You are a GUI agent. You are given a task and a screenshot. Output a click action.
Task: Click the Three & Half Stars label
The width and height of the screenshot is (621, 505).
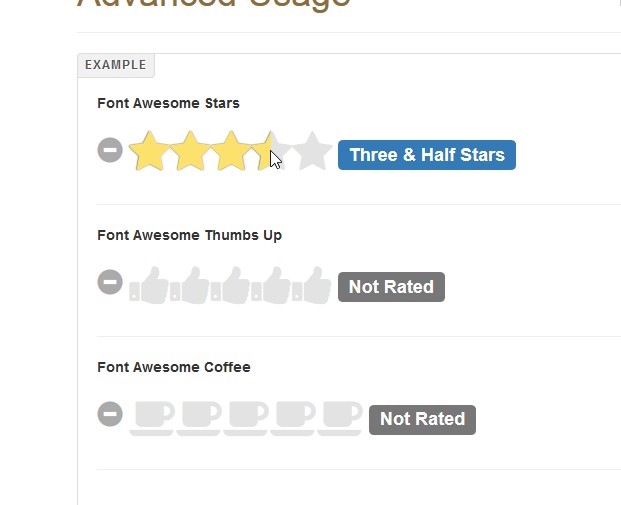pos(427,155)
